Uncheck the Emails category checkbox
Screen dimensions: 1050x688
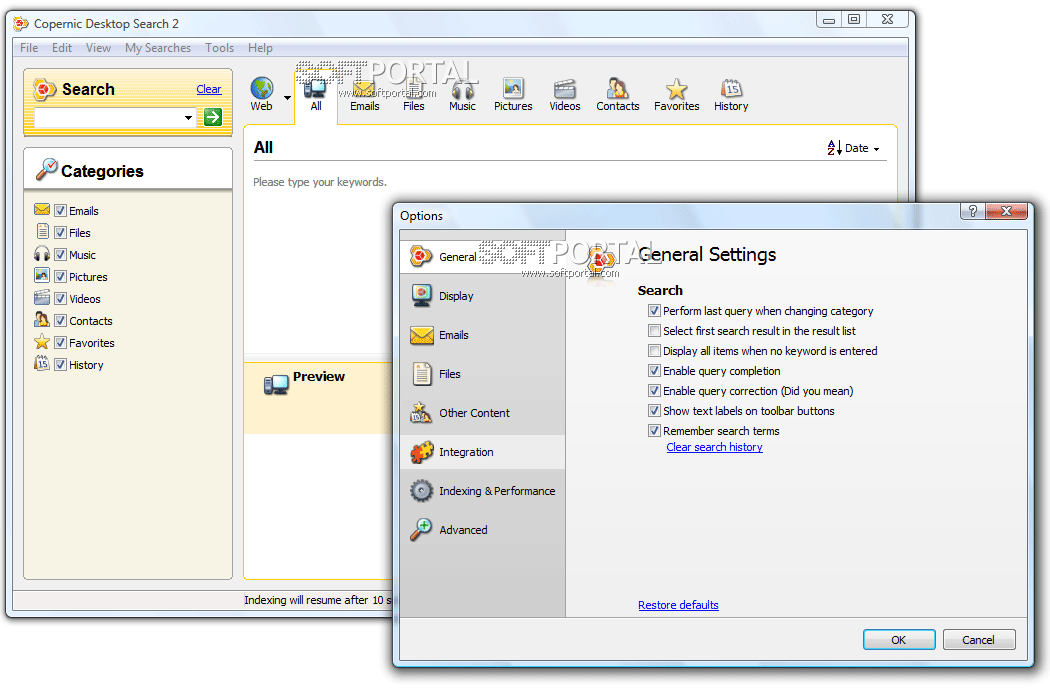point(60,210)
